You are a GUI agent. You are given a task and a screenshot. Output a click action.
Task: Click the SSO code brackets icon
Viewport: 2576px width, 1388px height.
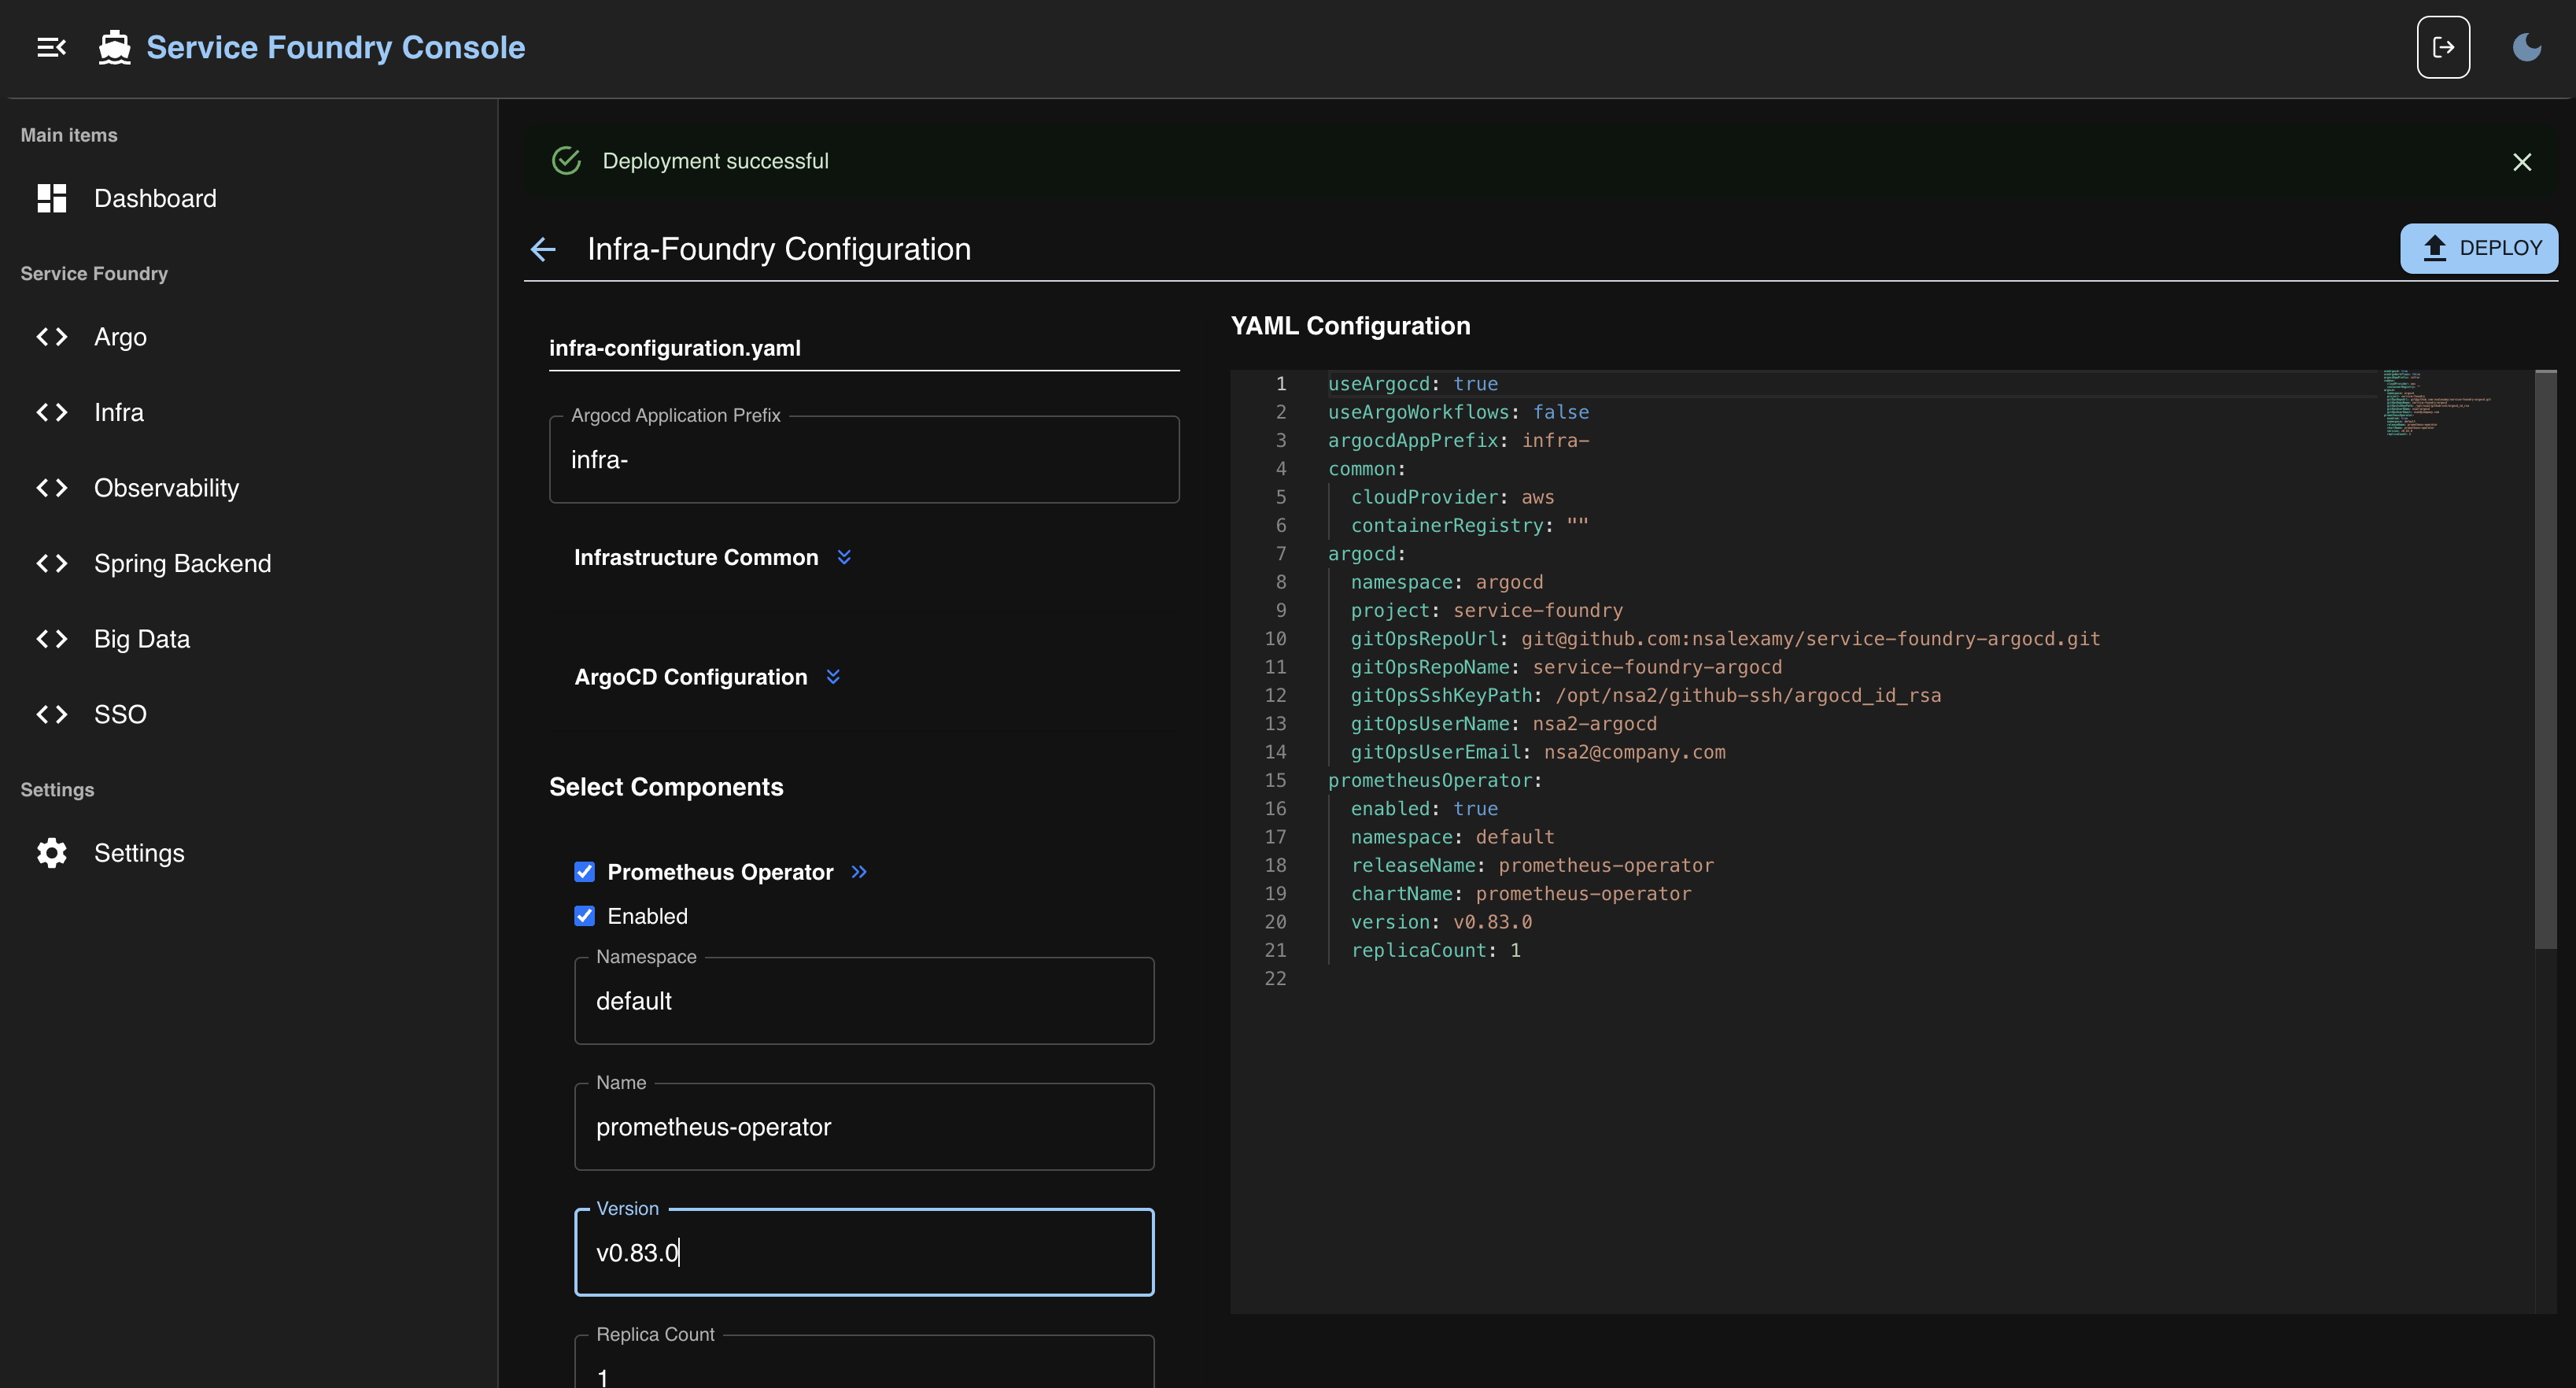click(52, 714)
